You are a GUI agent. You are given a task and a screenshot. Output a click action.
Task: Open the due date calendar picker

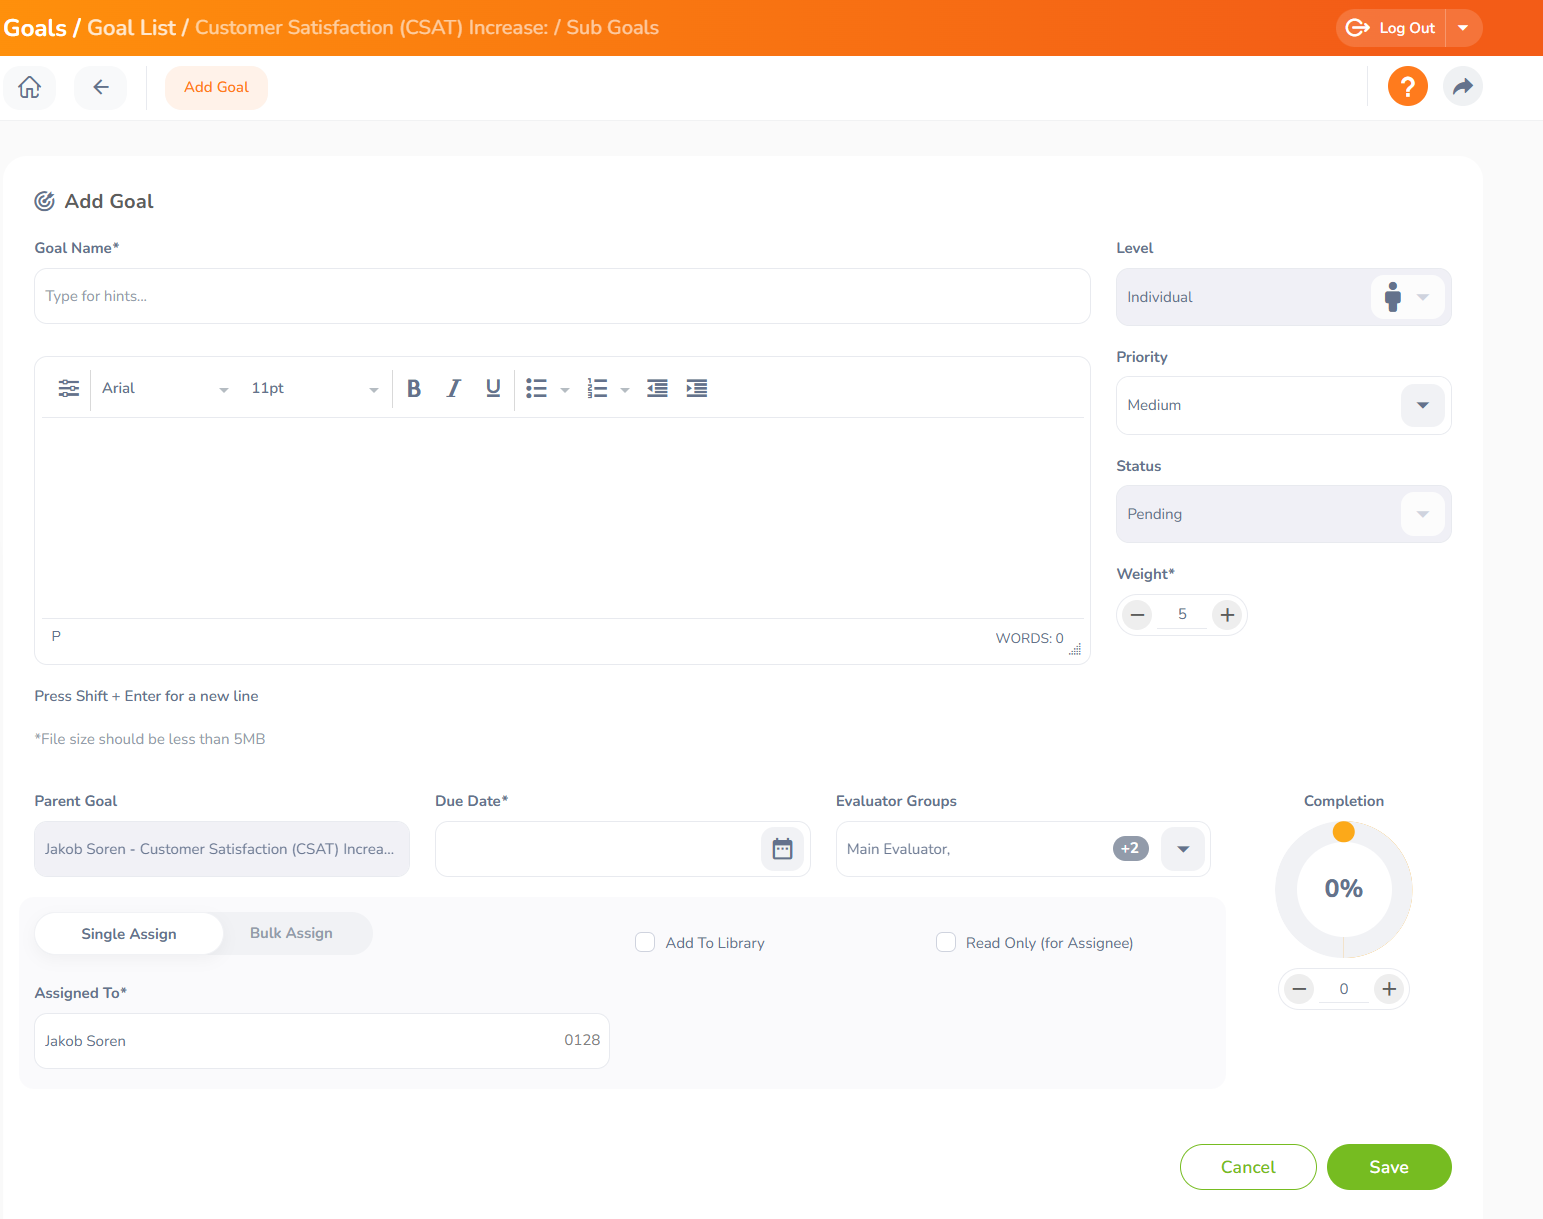click(x=782, y=849)
